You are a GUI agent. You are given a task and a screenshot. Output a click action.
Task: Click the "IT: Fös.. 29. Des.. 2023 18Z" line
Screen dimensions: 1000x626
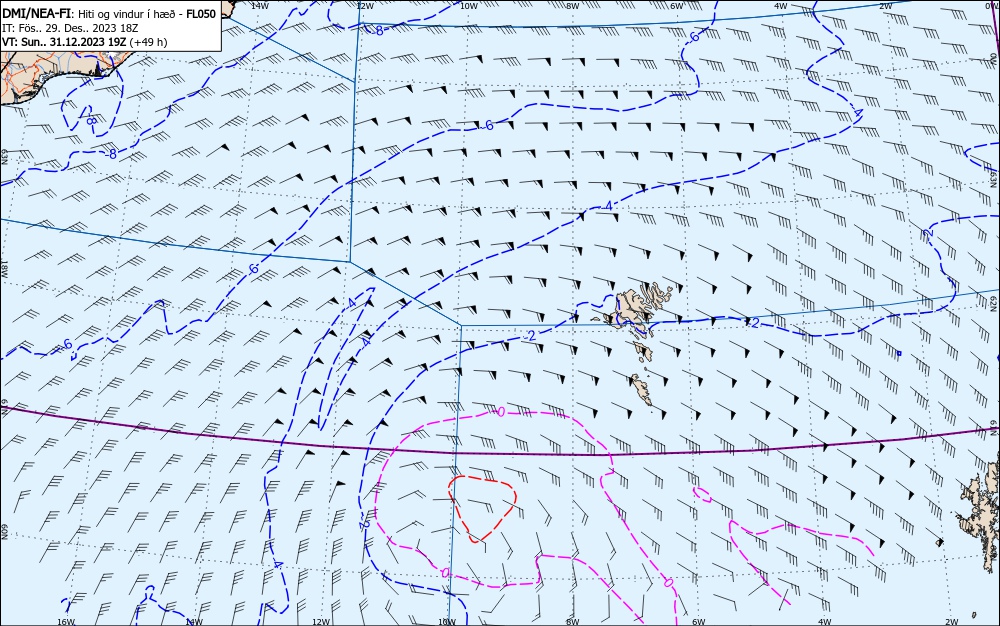click(x=70, y=28)
